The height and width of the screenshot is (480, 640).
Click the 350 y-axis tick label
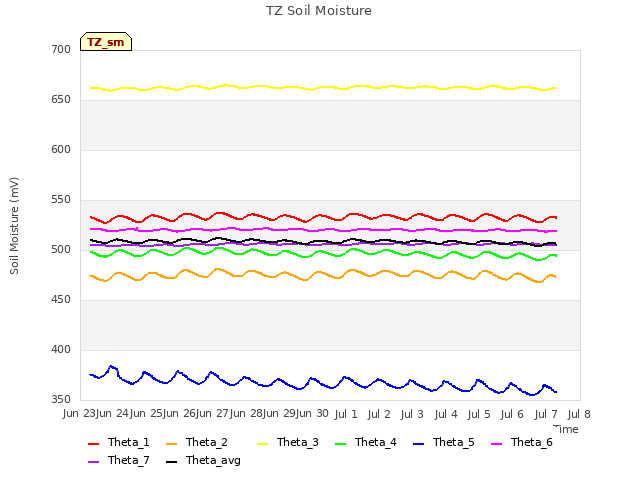[x=61, y=400]
